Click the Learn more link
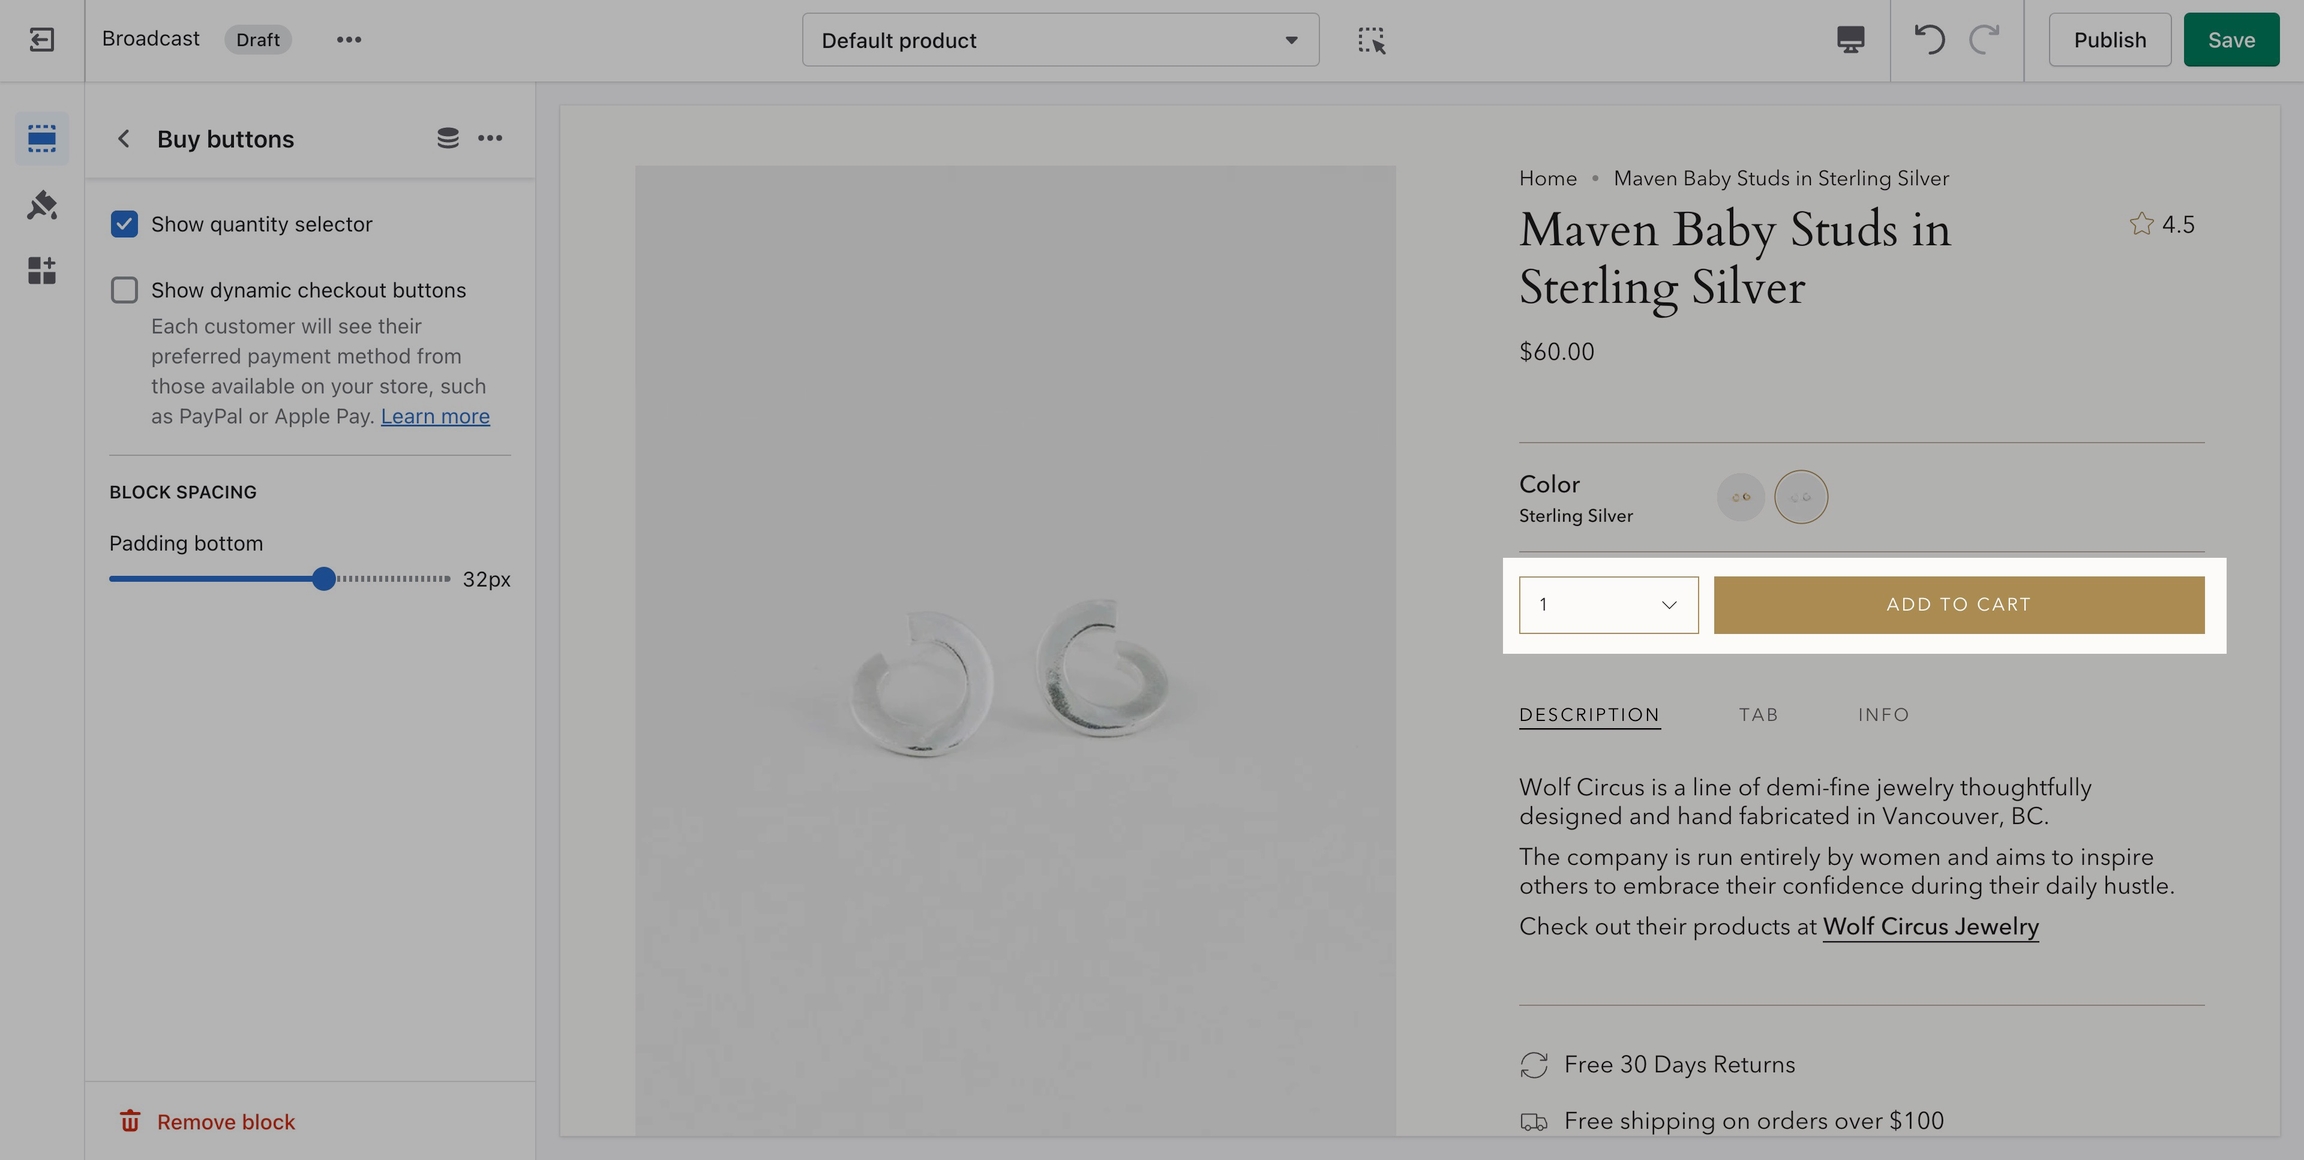 click(435, 416)
